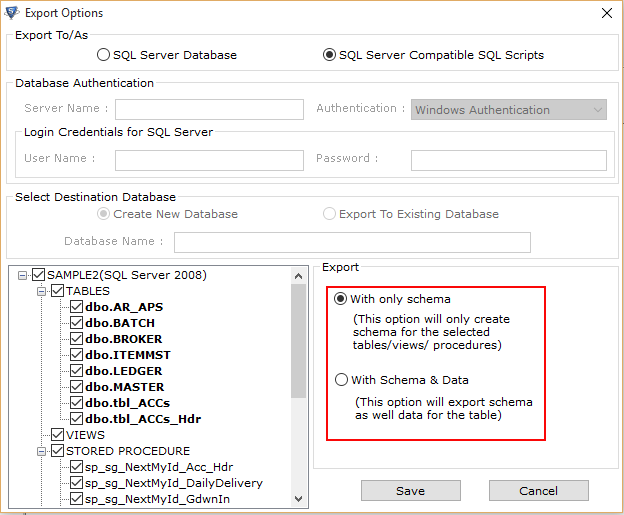Image resolution: width=624 pixels, height=515 pixels.
Task: Uncheck dbo.BATCH table checkbox
Action: 76,322
